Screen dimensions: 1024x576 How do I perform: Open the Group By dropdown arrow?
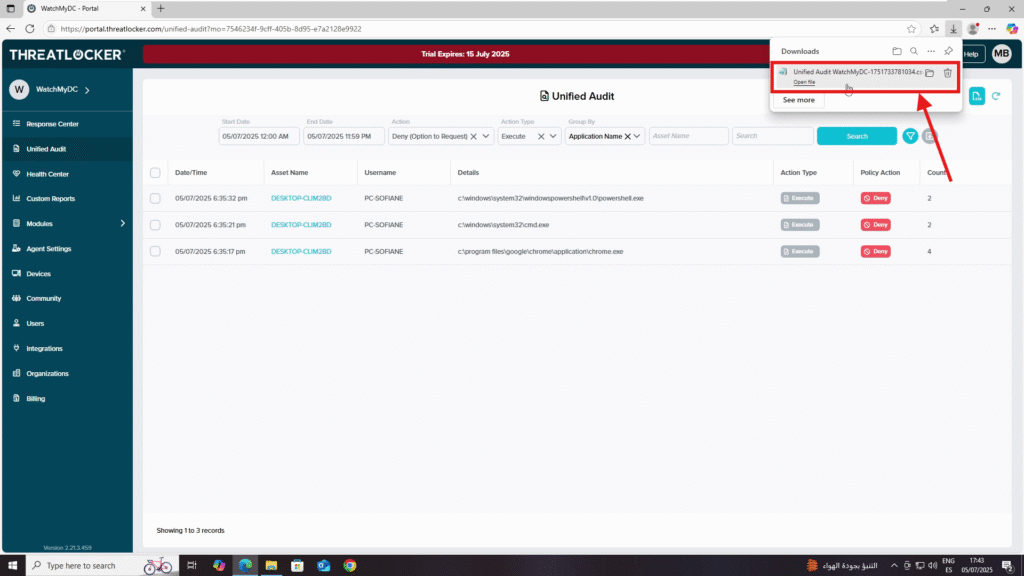pyautogui.click(x=637, y=136)
